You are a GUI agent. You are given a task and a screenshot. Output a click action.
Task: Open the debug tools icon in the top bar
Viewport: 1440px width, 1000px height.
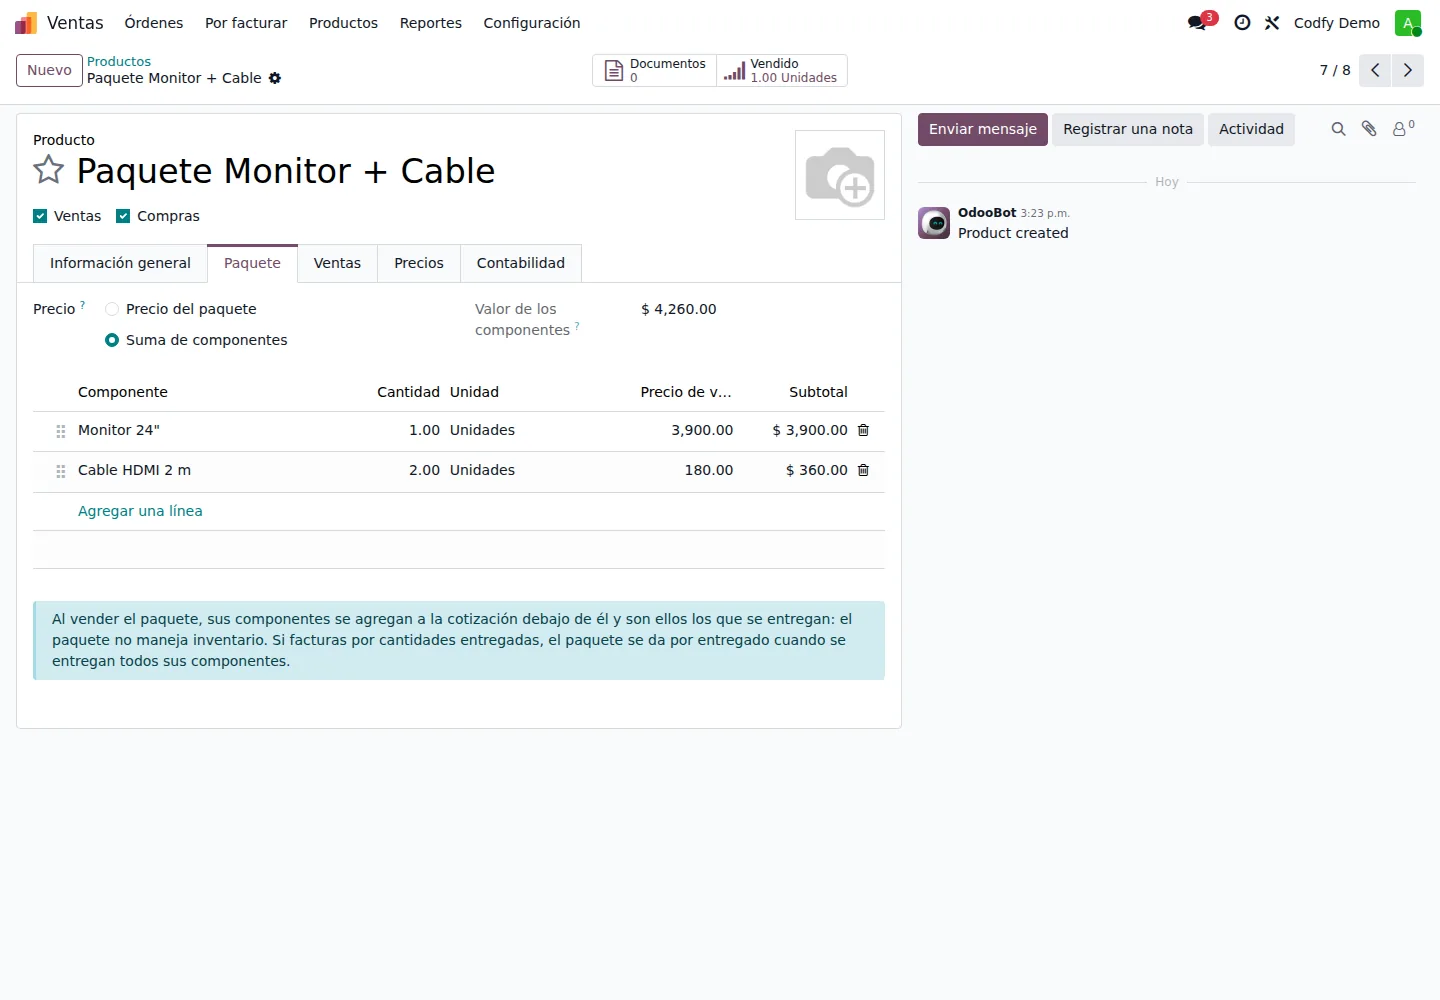pos(1272,23)
